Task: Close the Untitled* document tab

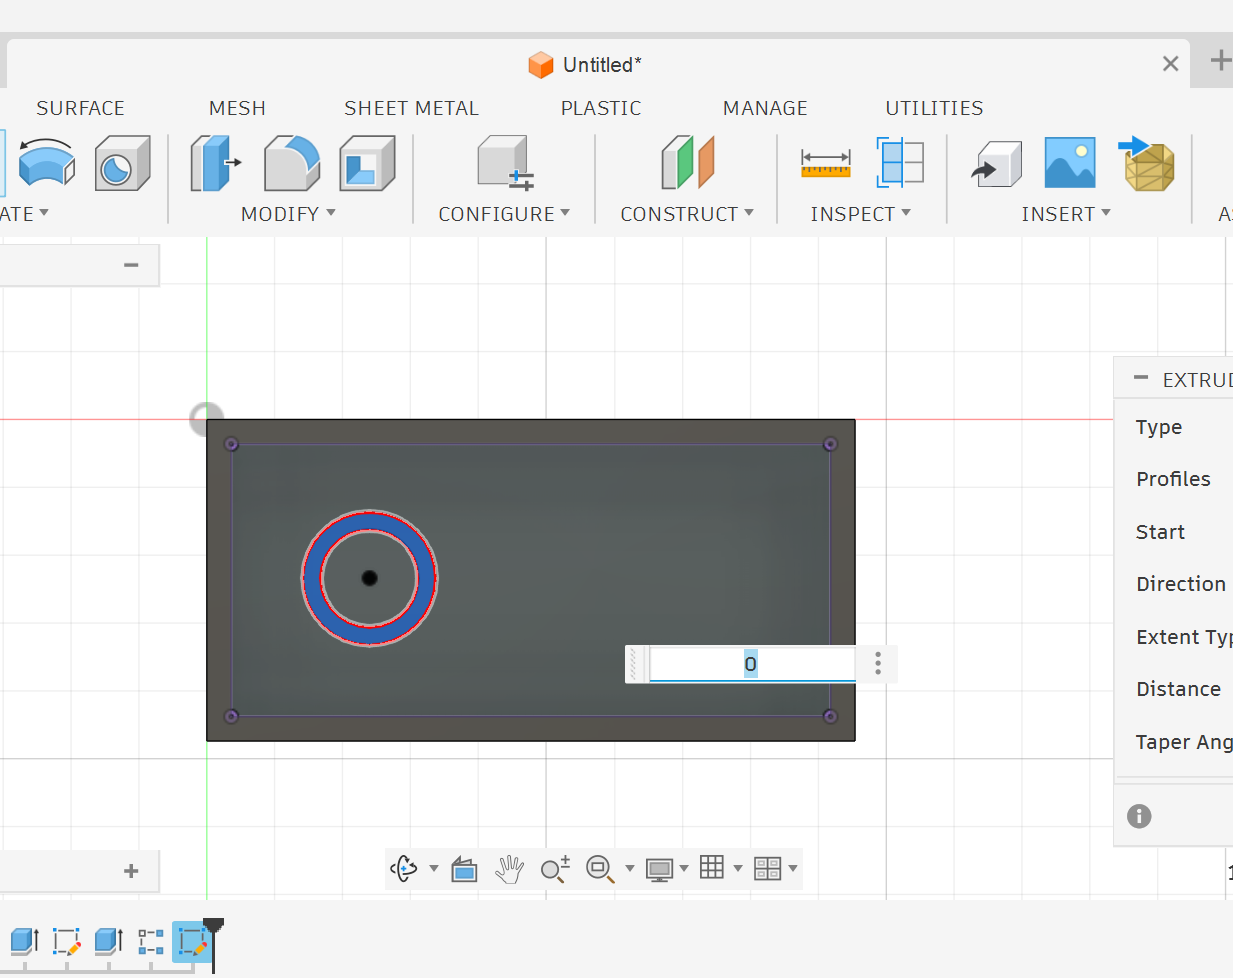Action: pos(1170,64)
